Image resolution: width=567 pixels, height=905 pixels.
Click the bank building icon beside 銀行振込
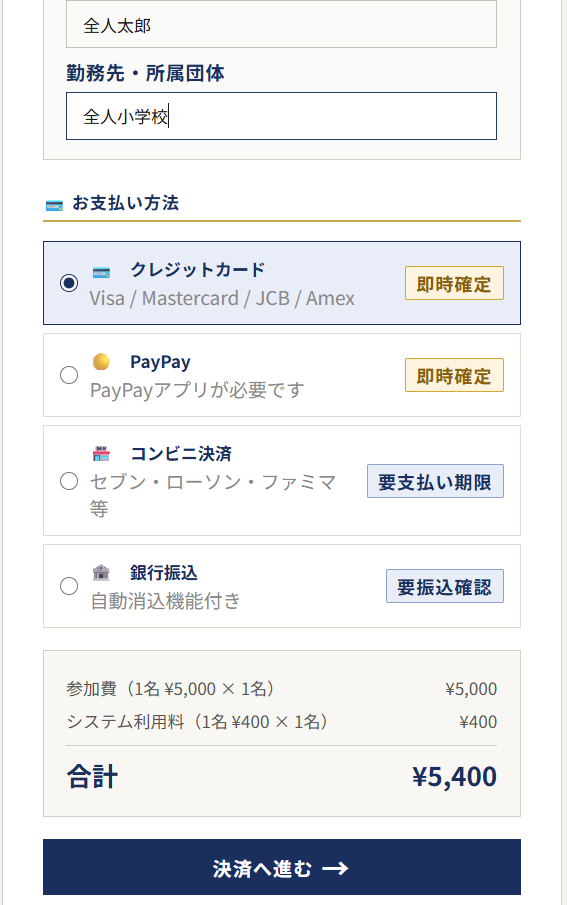coord(101,573)
